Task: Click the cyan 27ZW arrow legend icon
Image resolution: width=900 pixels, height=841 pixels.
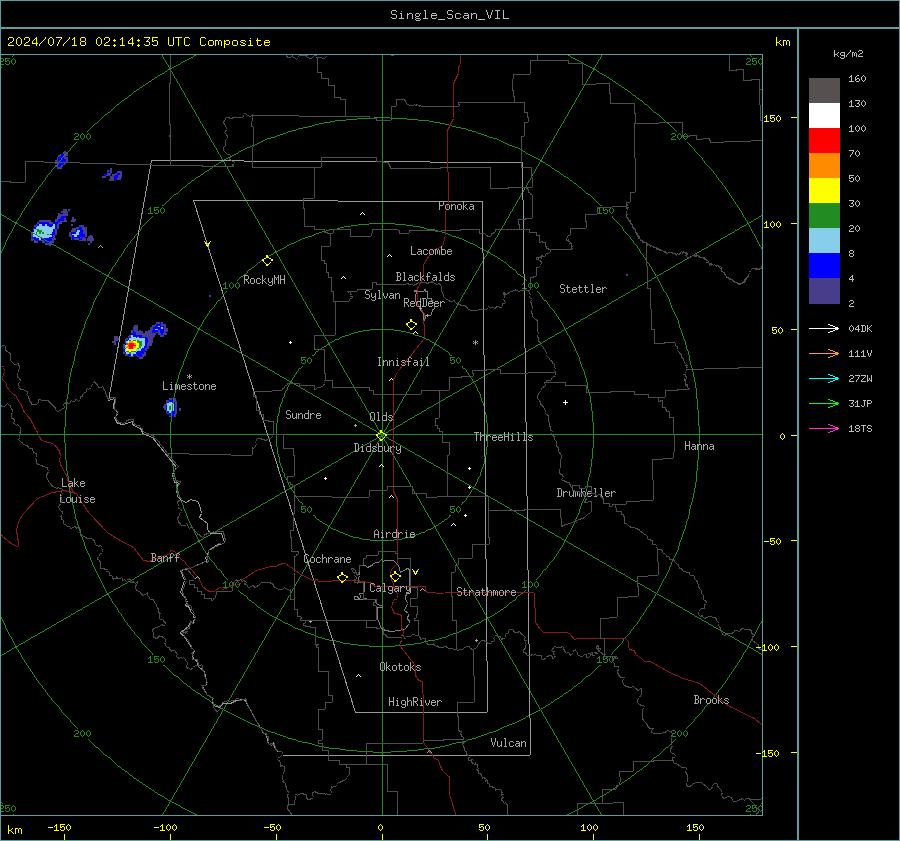Action: (x=824, y=378)
